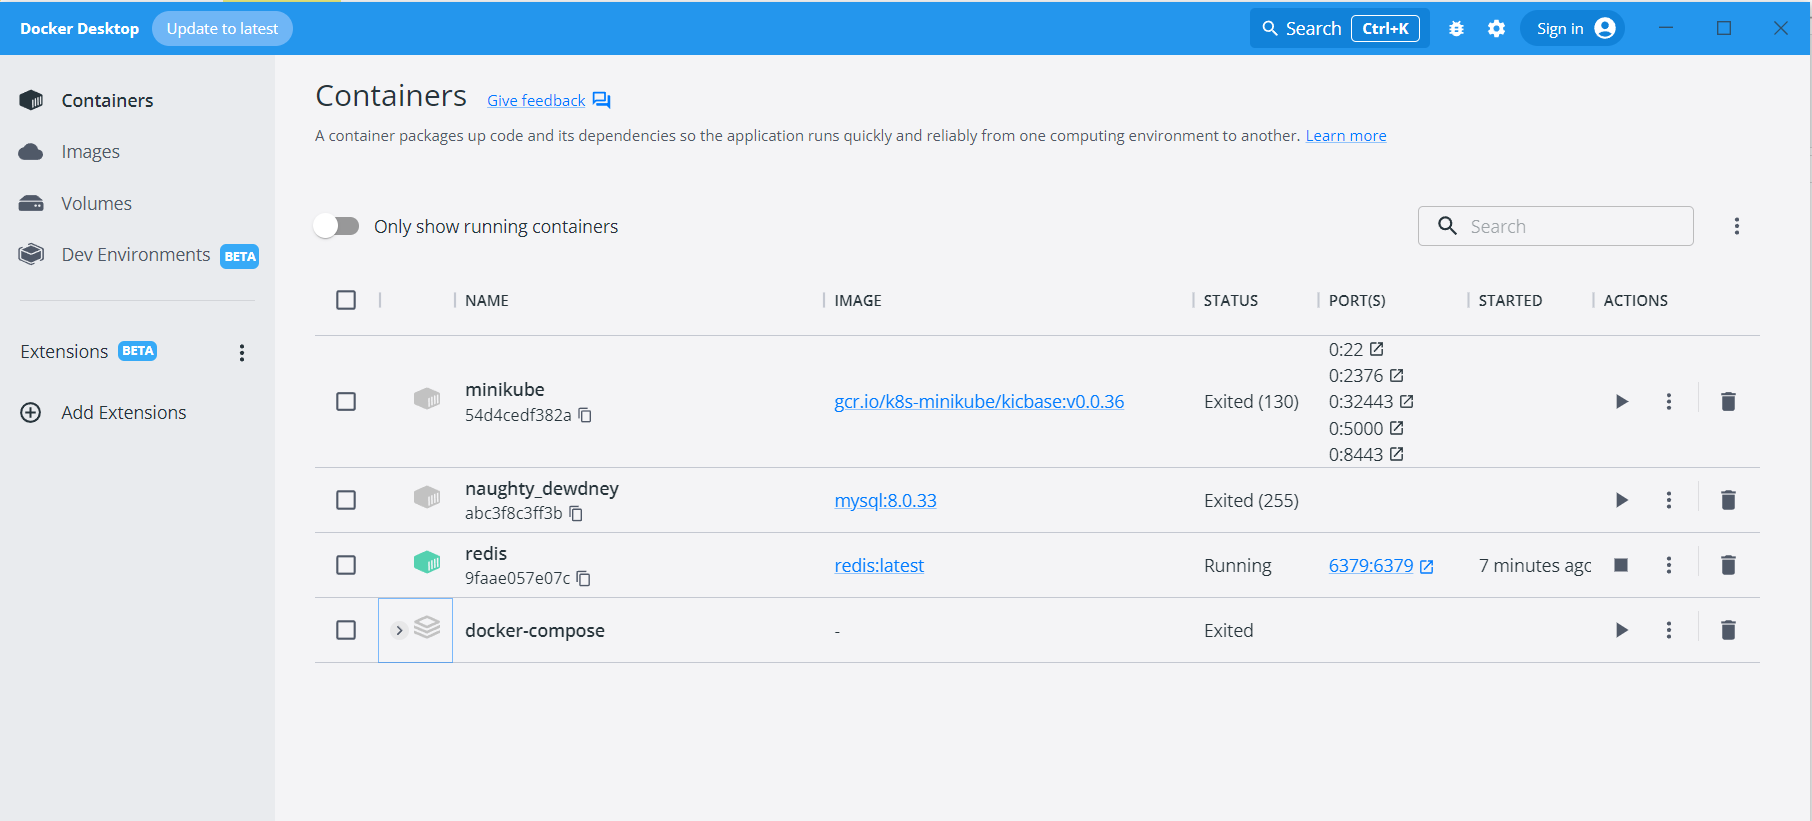Screen dimensions: 1812x821
Task: Expand the docker-compose stack chevron
Action: pos(399,630)
